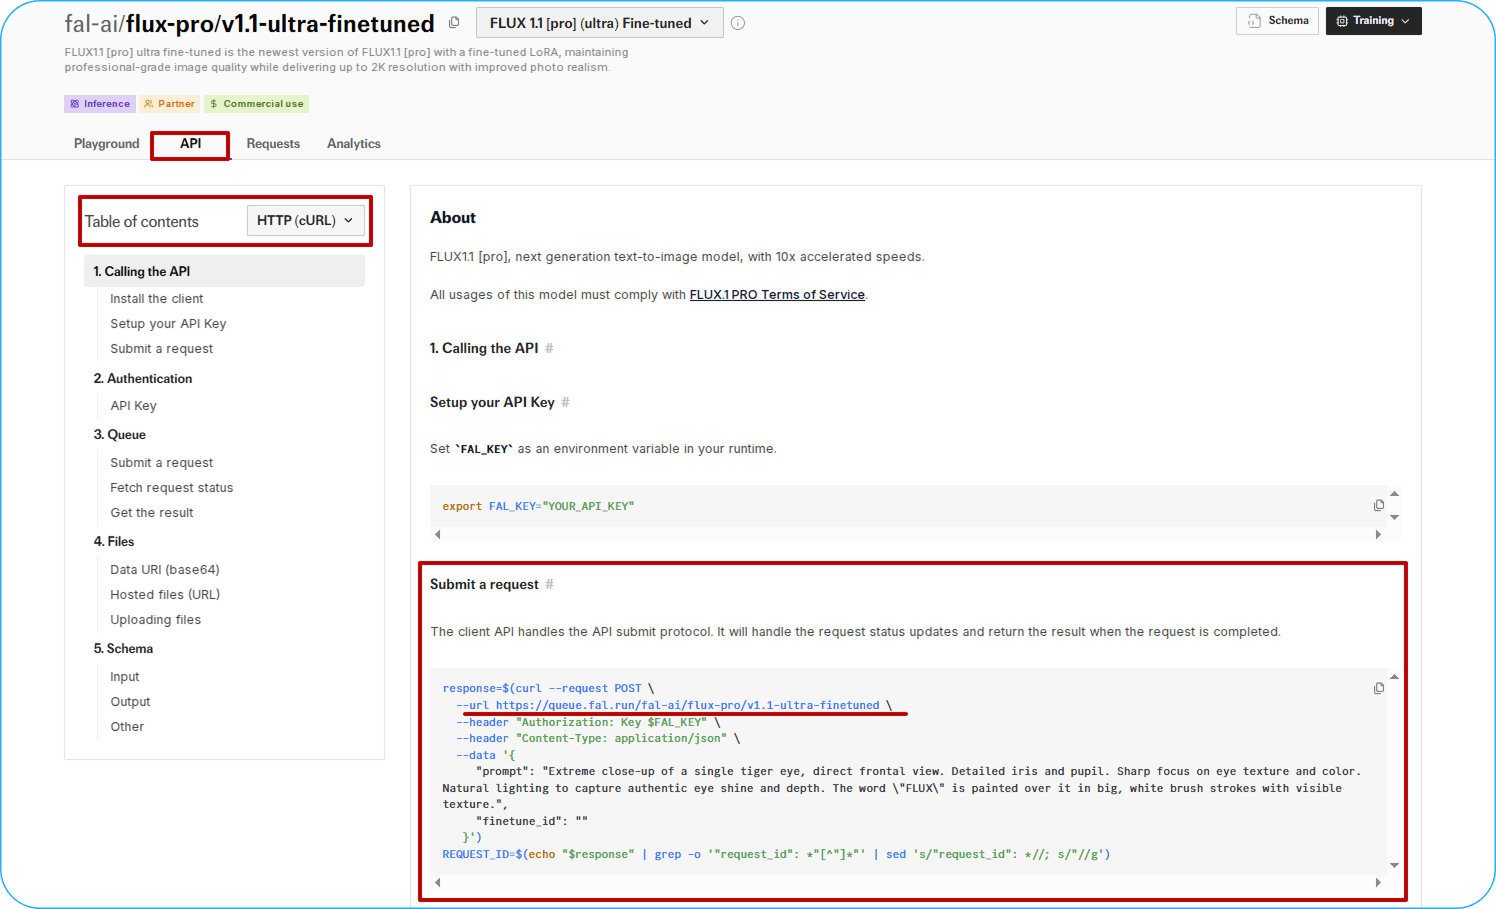Copy the model name next to the title
This screenshot has height=909, width=1496.
[x=454, y=22]
